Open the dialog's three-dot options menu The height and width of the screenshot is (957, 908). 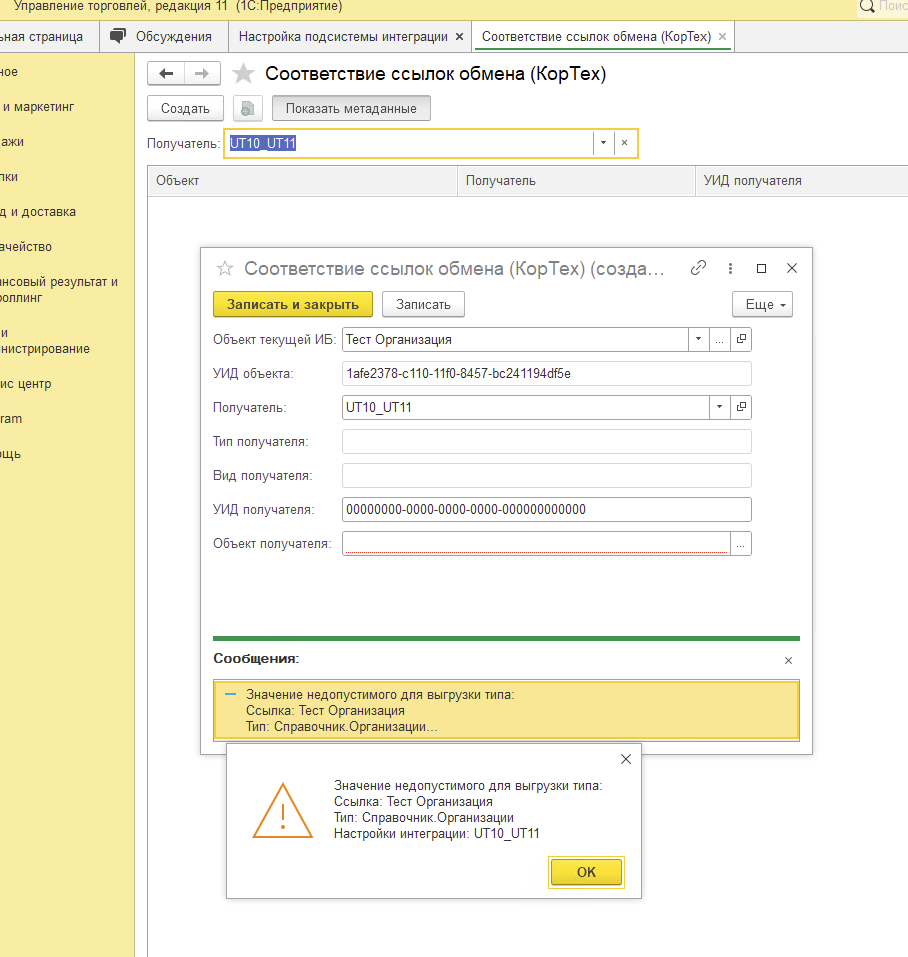tap(731, 268)
